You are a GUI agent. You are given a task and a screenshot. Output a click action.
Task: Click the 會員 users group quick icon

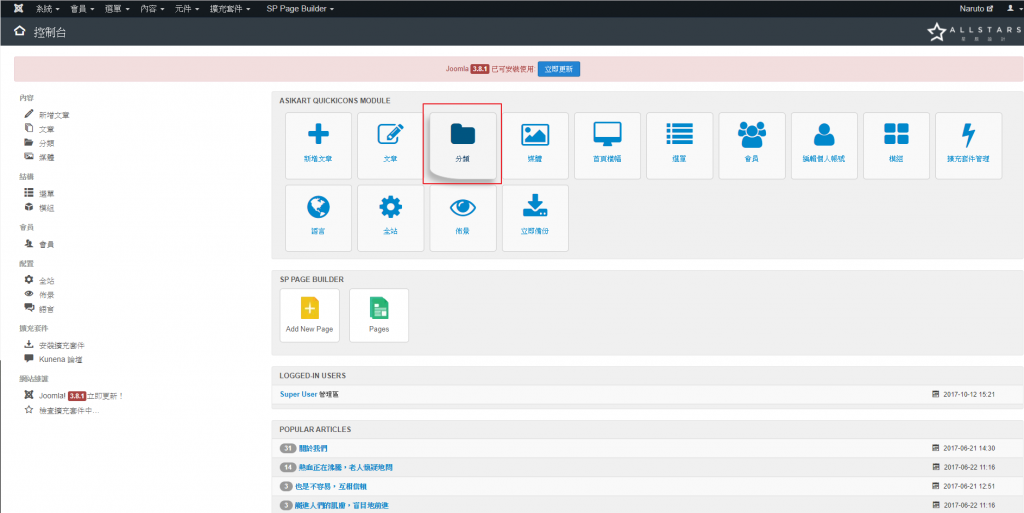click(752, 145)
